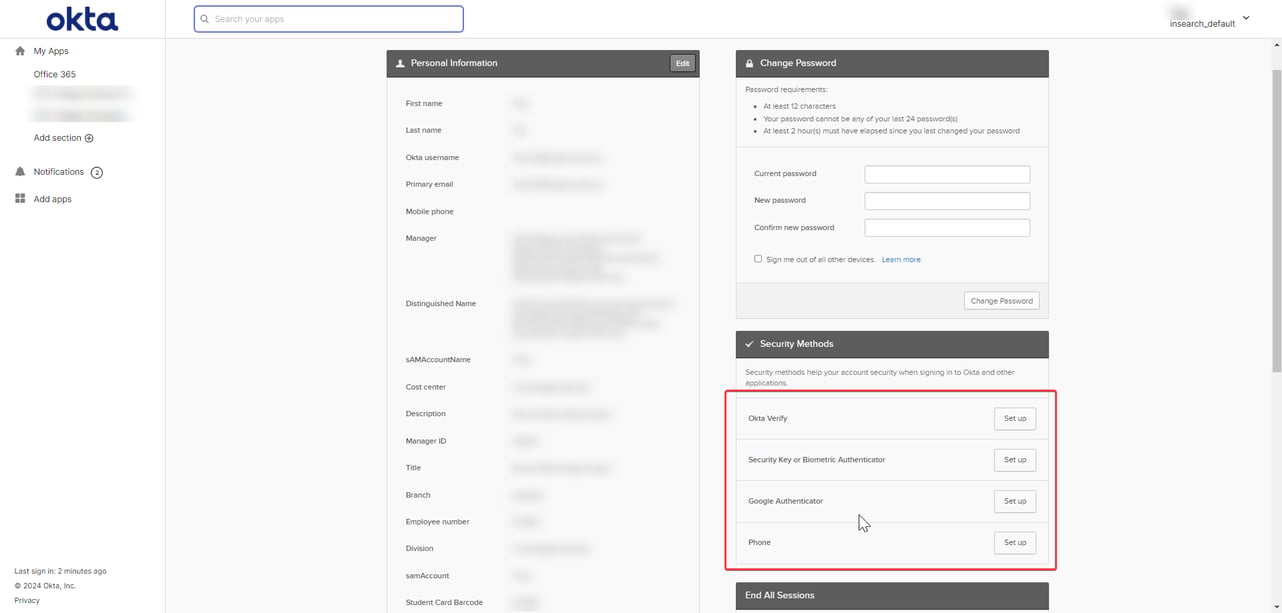Click Edit button in Personal Information
1282x613 pixels.
[682, 63]
